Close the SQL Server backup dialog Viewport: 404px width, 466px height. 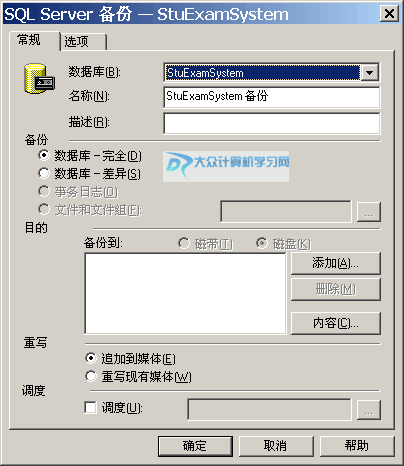(x=389, y=14)
